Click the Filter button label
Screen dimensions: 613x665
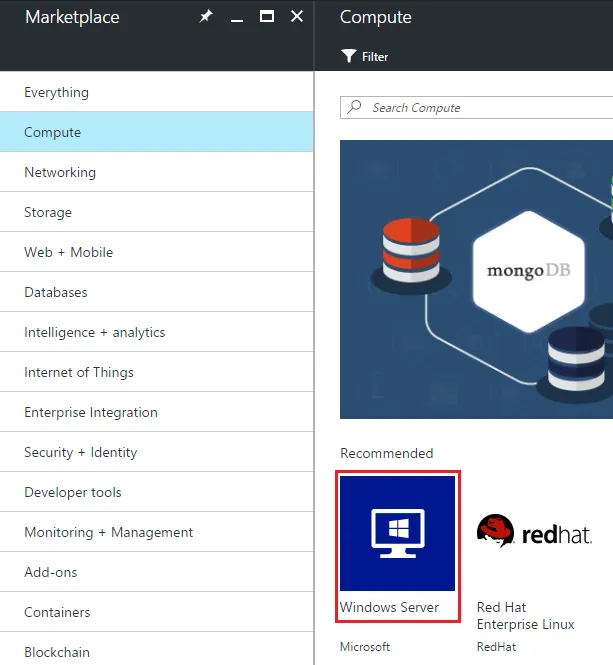pos(375,57)
